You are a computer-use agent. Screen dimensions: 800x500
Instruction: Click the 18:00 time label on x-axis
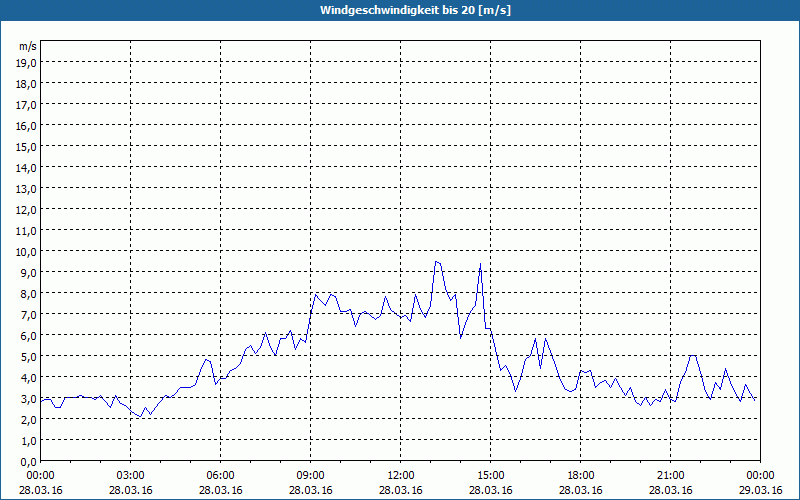coord(581,476)
